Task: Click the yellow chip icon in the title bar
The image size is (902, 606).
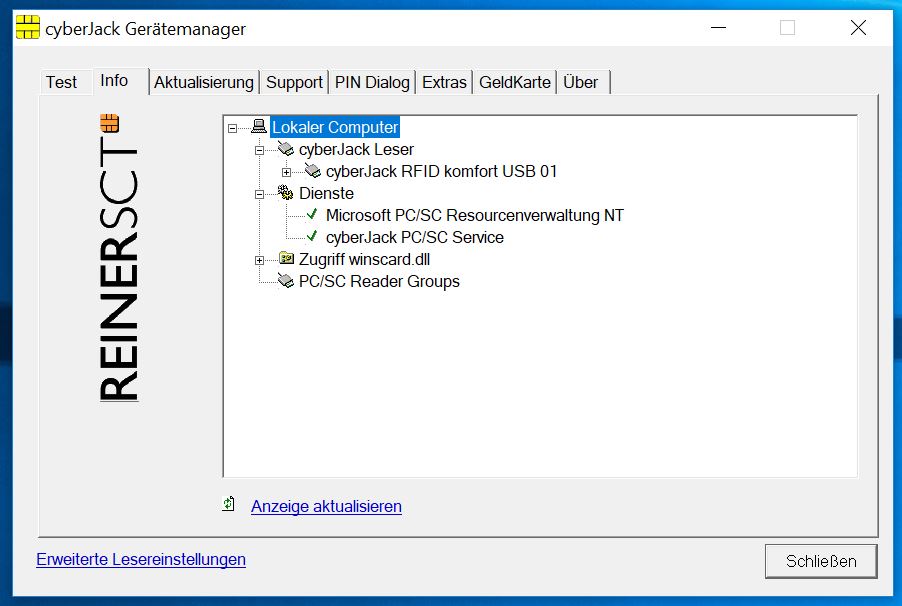Action: pos(28,27)
